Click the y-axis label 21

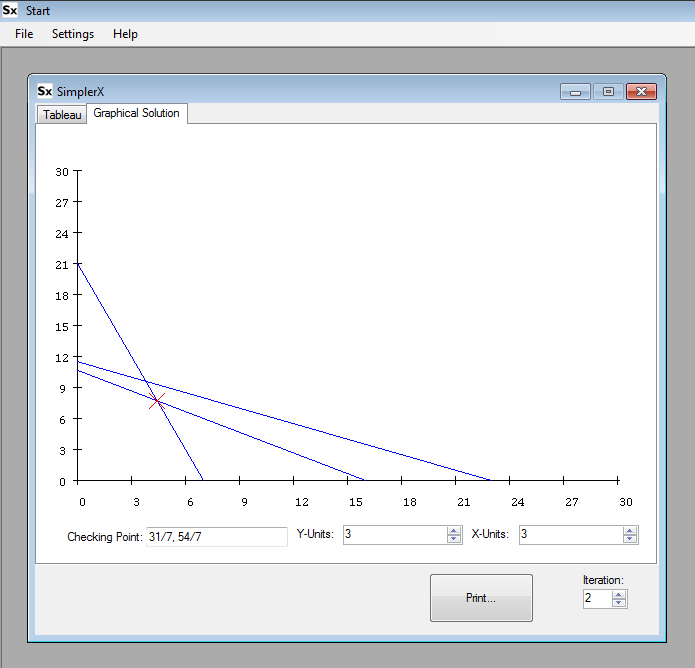tap(62, 265)
